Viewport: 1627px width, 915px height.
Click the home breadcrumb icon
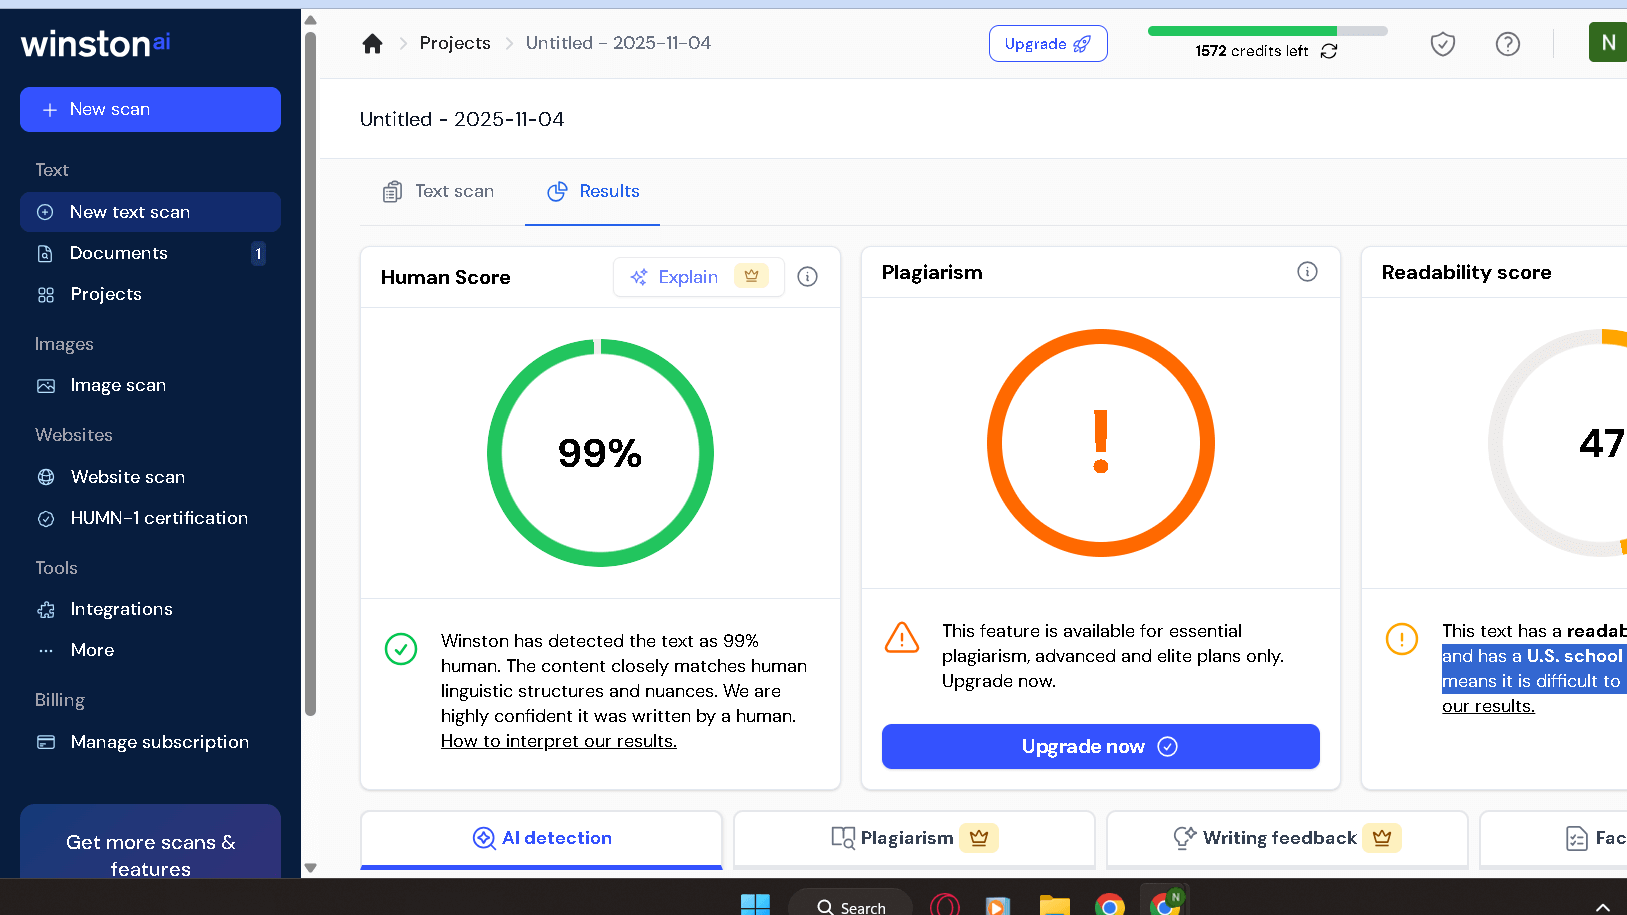(x=372, y=43)
